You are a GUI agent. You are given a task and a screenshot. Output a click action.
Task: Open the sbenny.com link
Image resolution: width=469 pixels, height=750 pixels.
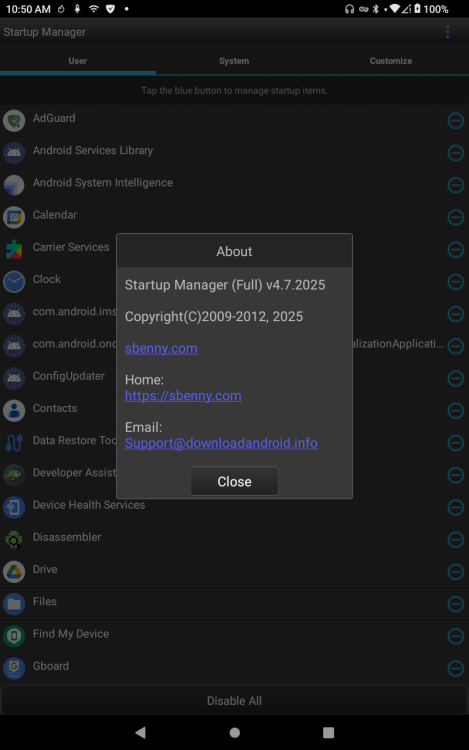pos(161,348)
